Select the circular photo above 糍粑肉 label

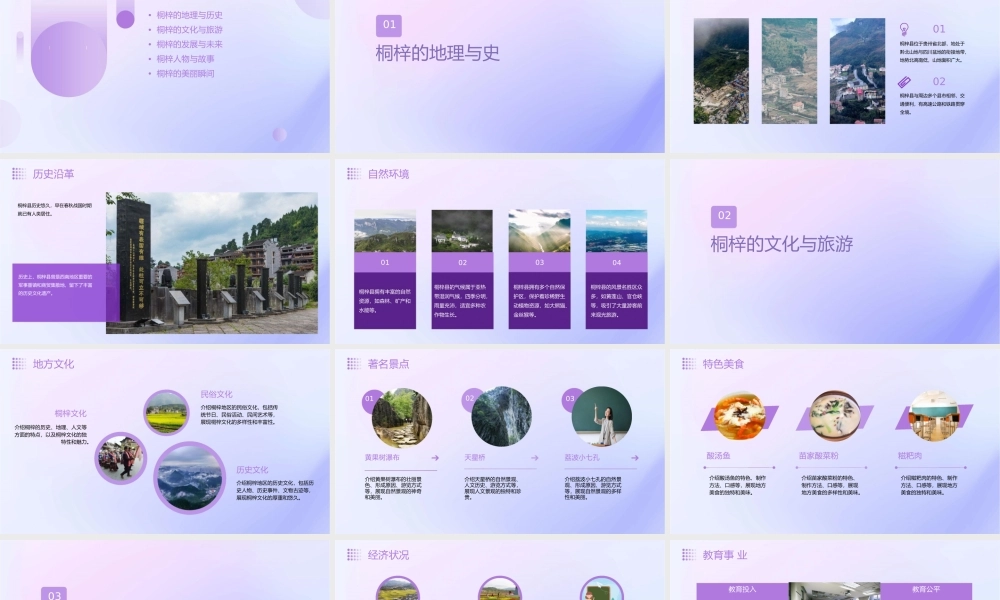[x=934, y=416]
